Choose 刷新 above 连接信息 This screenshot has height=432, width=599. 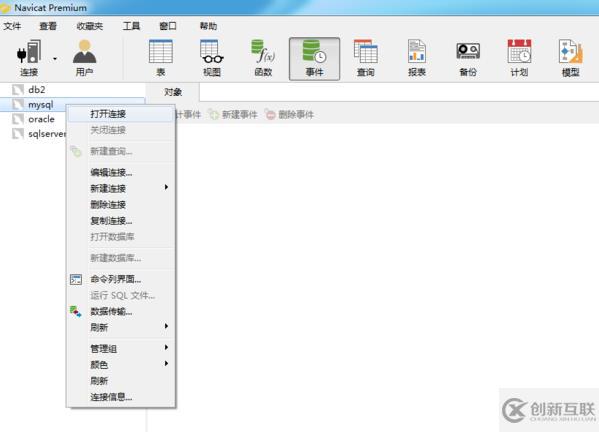(121, 380)
